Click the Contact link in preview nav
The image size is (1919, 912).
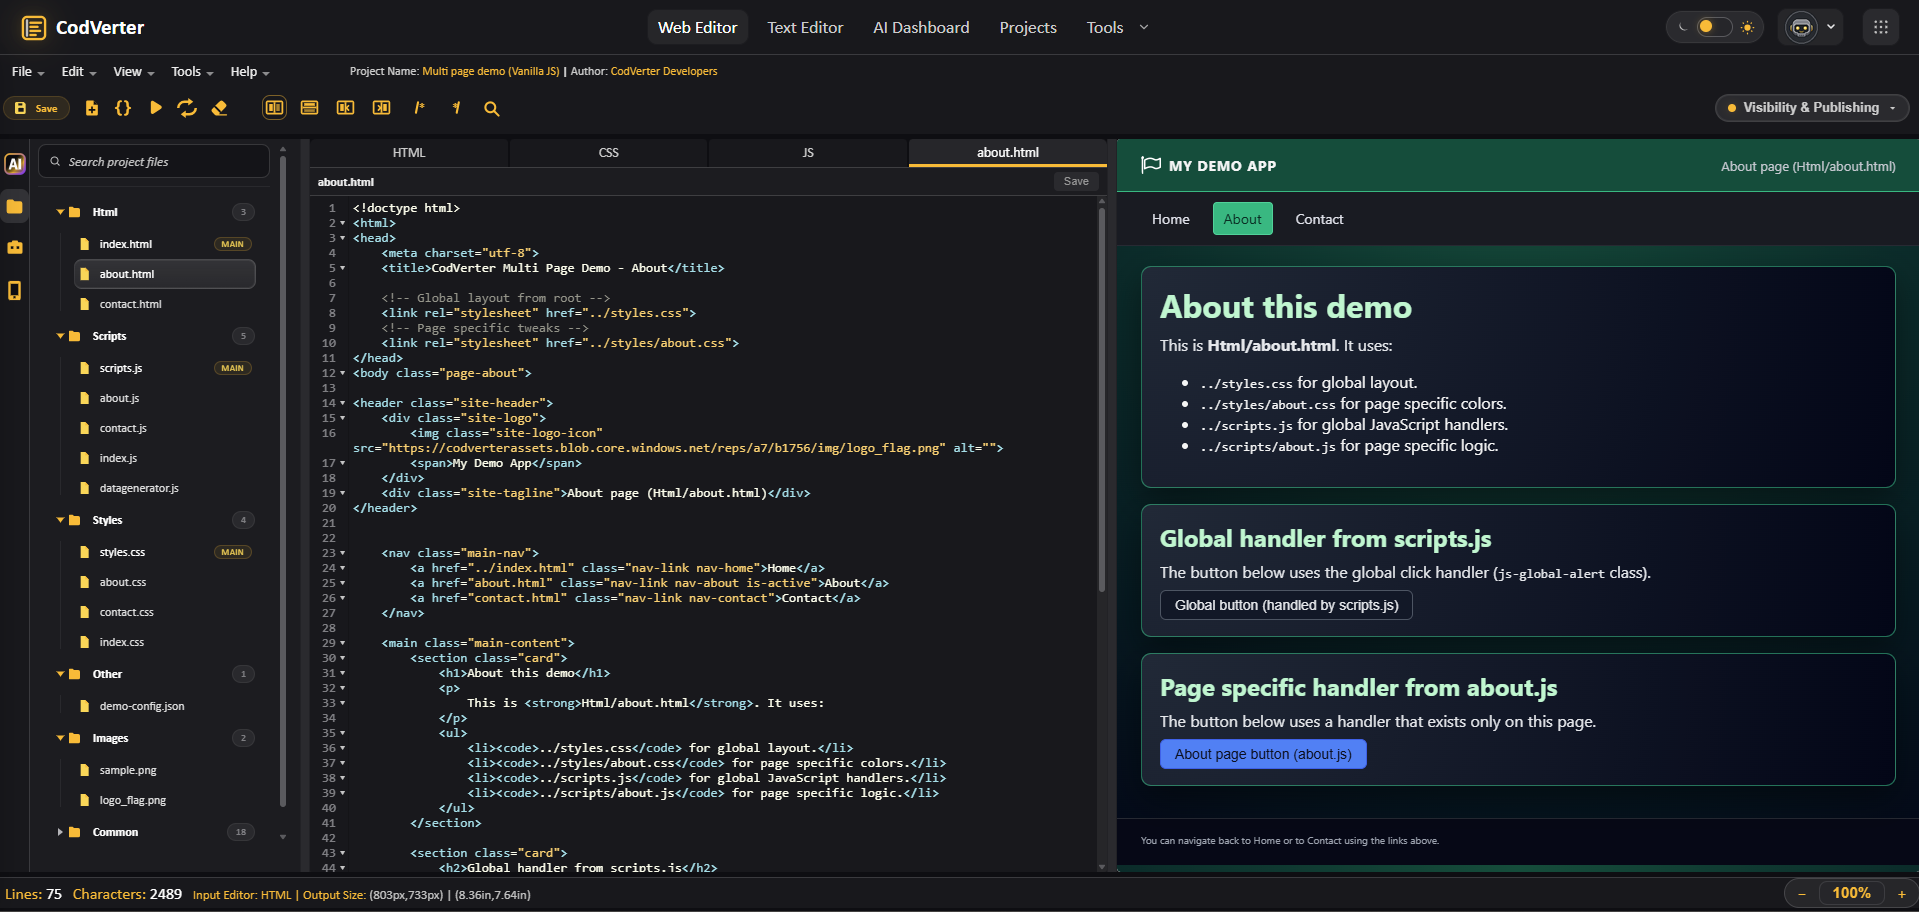tap(1319, 219)
